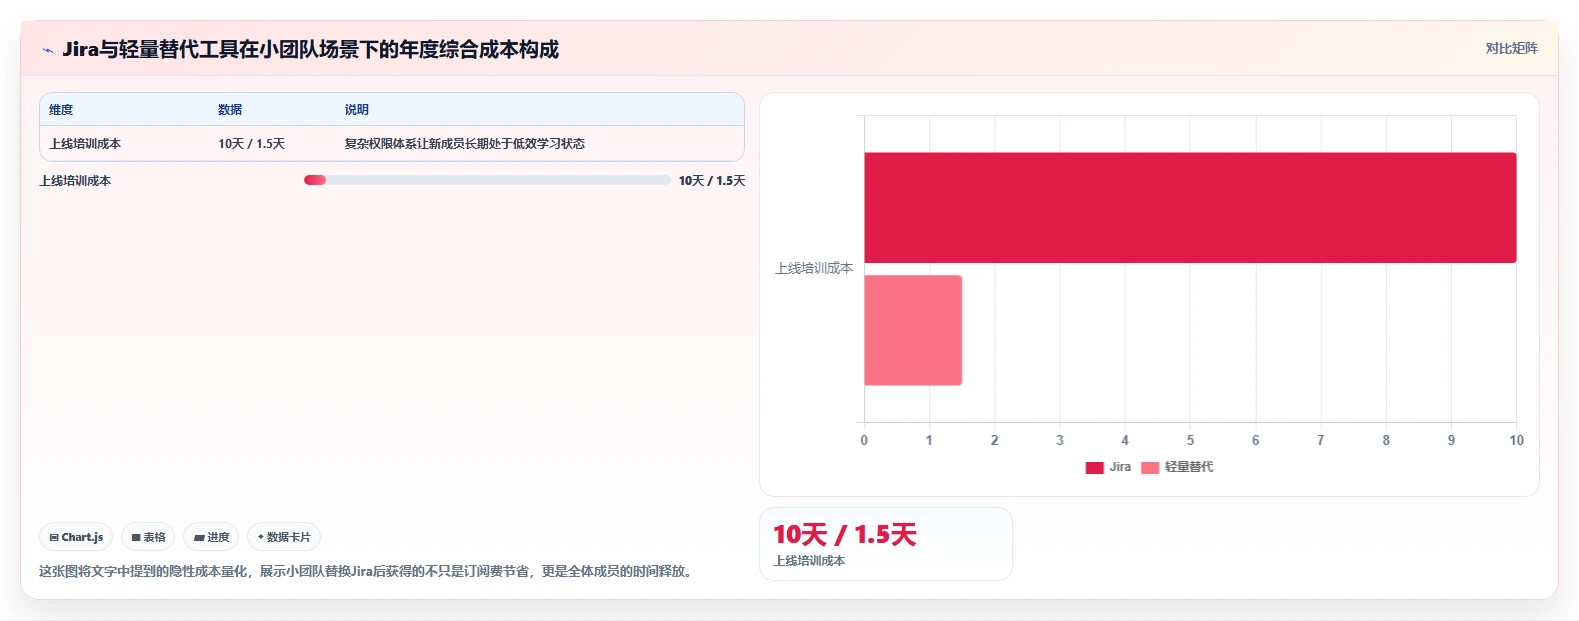The height and width of the screenshot is (621, 1579).
Task: Click the x-axis tick label 0
Action: point(864,440)
